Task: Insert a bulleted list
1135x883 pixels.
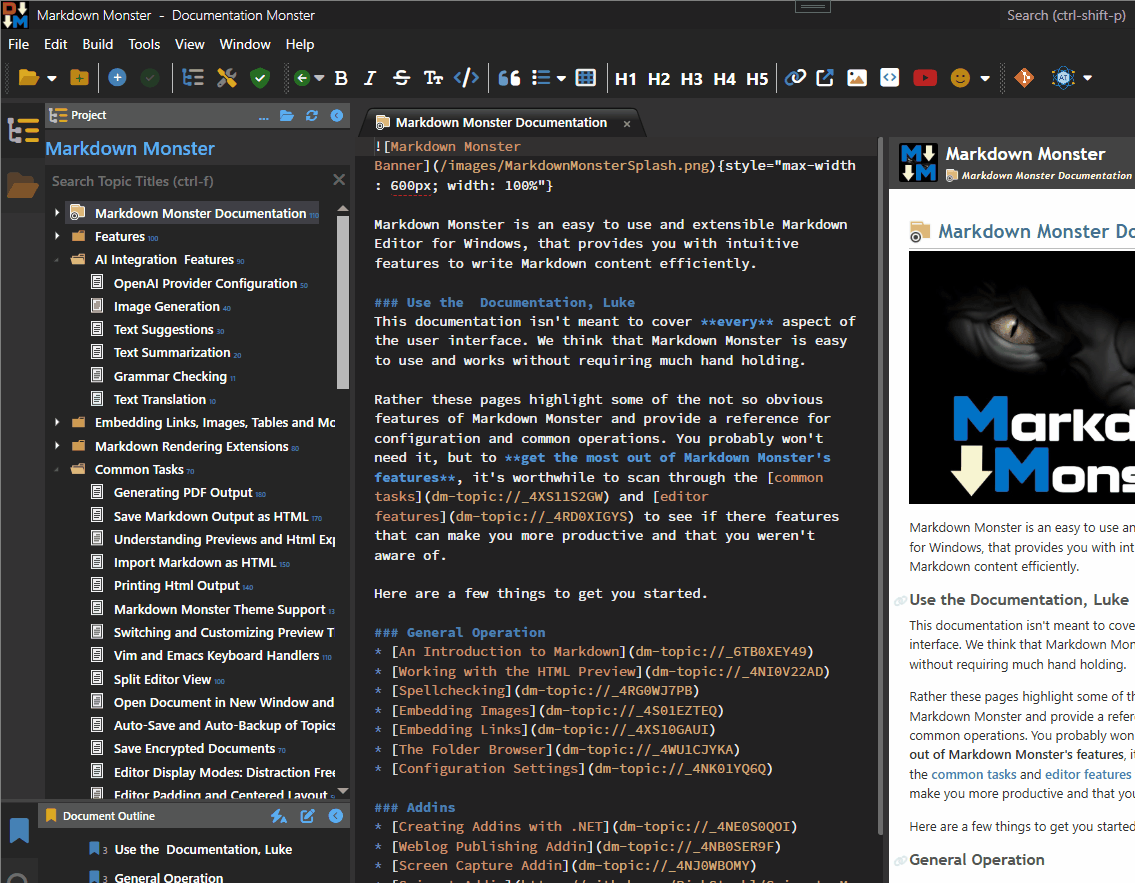Action: pyautogui.click(x=541, y=77)
